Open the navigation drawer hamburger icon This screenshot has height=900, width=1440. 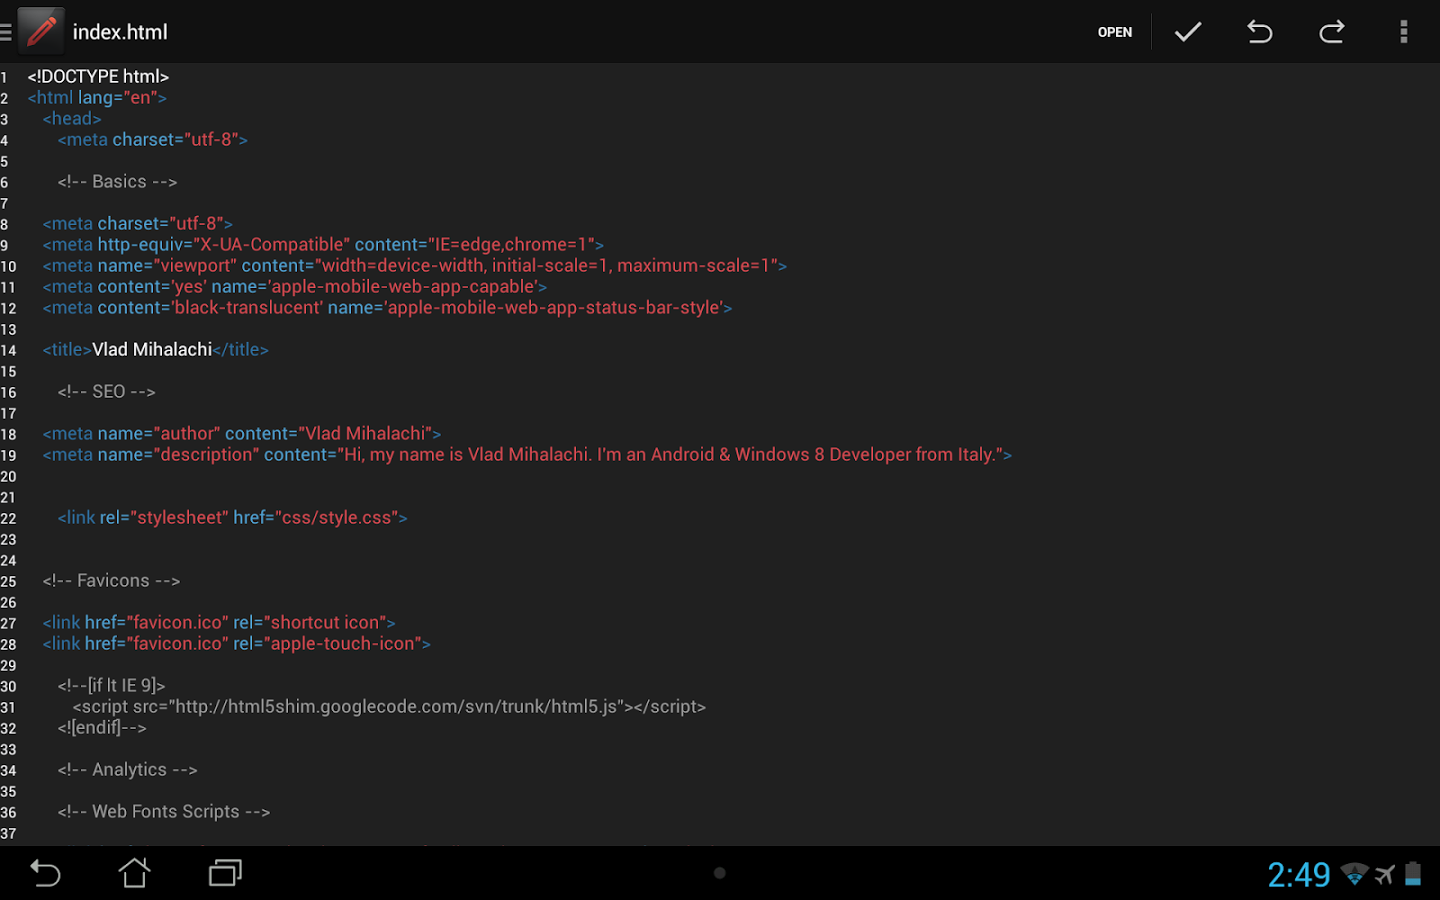pos(5,32)
